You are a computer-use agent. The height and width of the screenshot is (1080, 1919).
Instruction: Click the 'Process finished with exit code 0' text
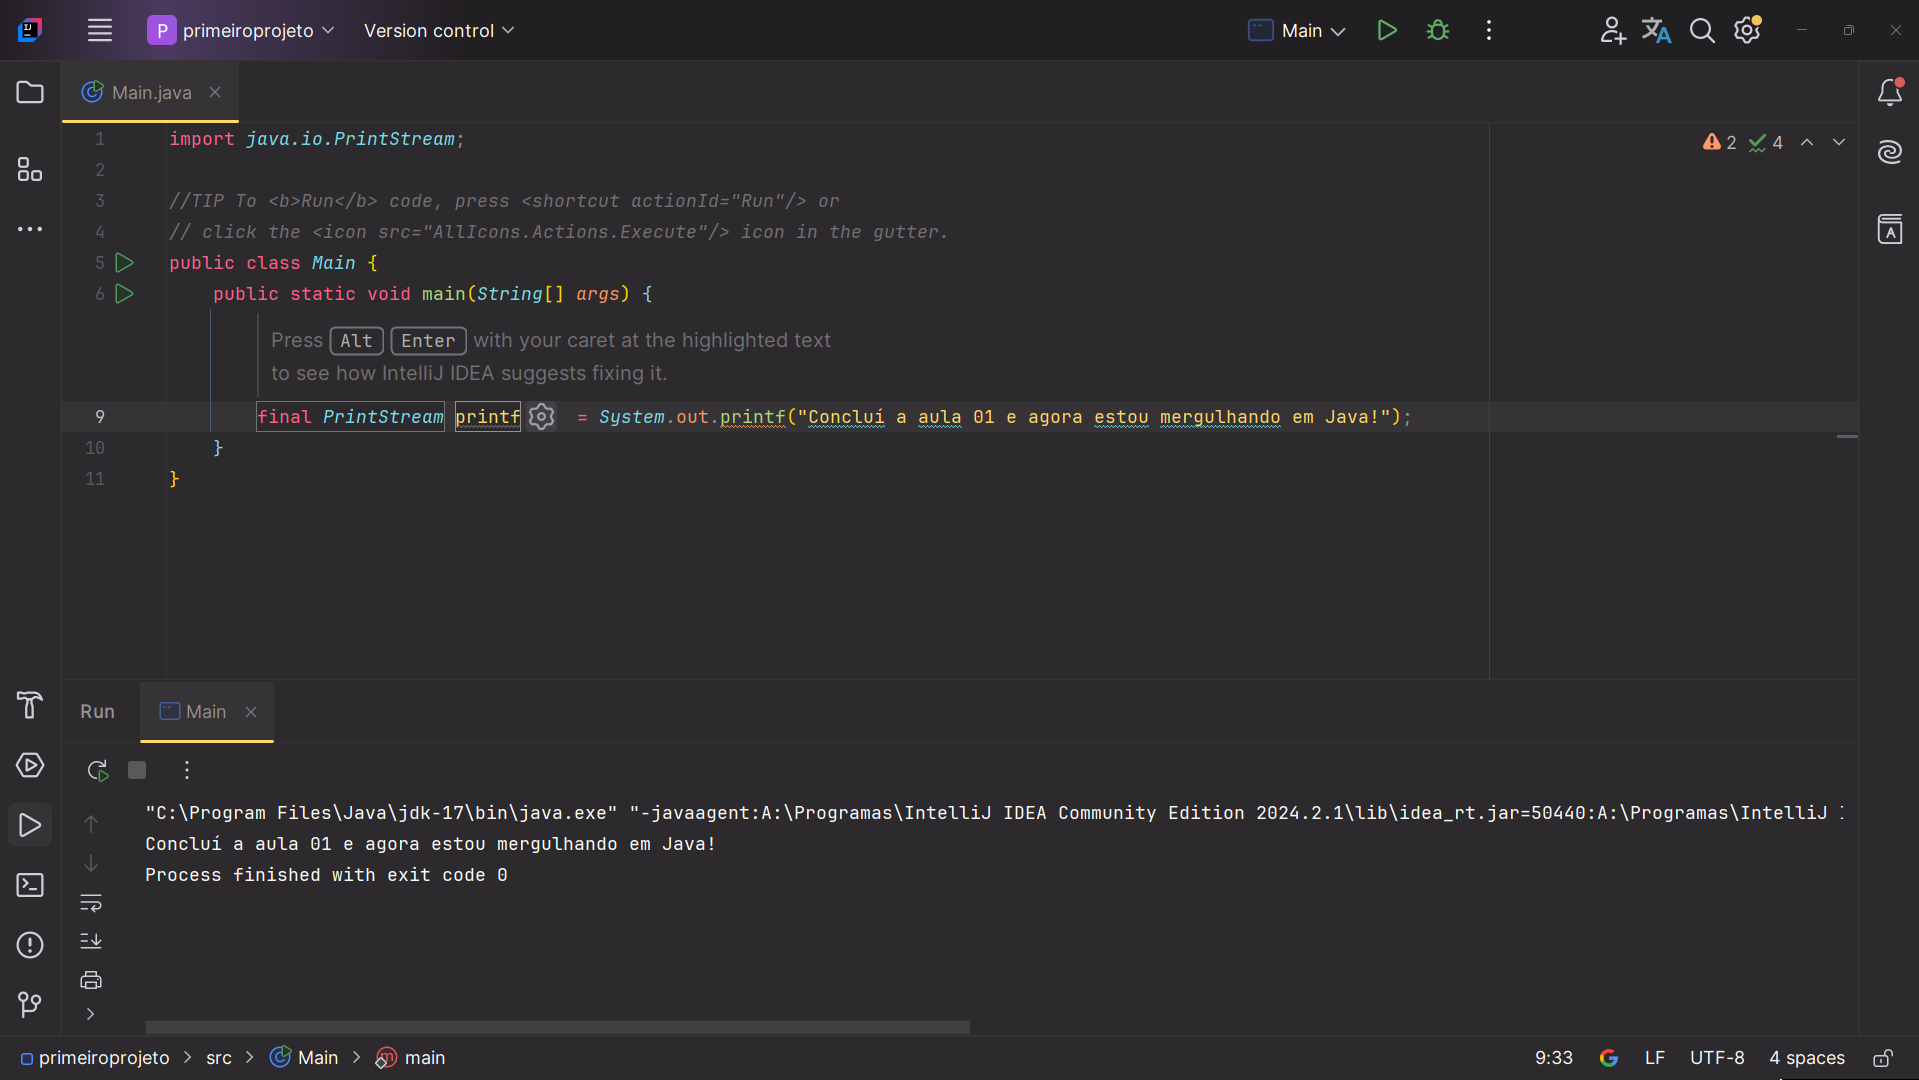coord(326,875)
